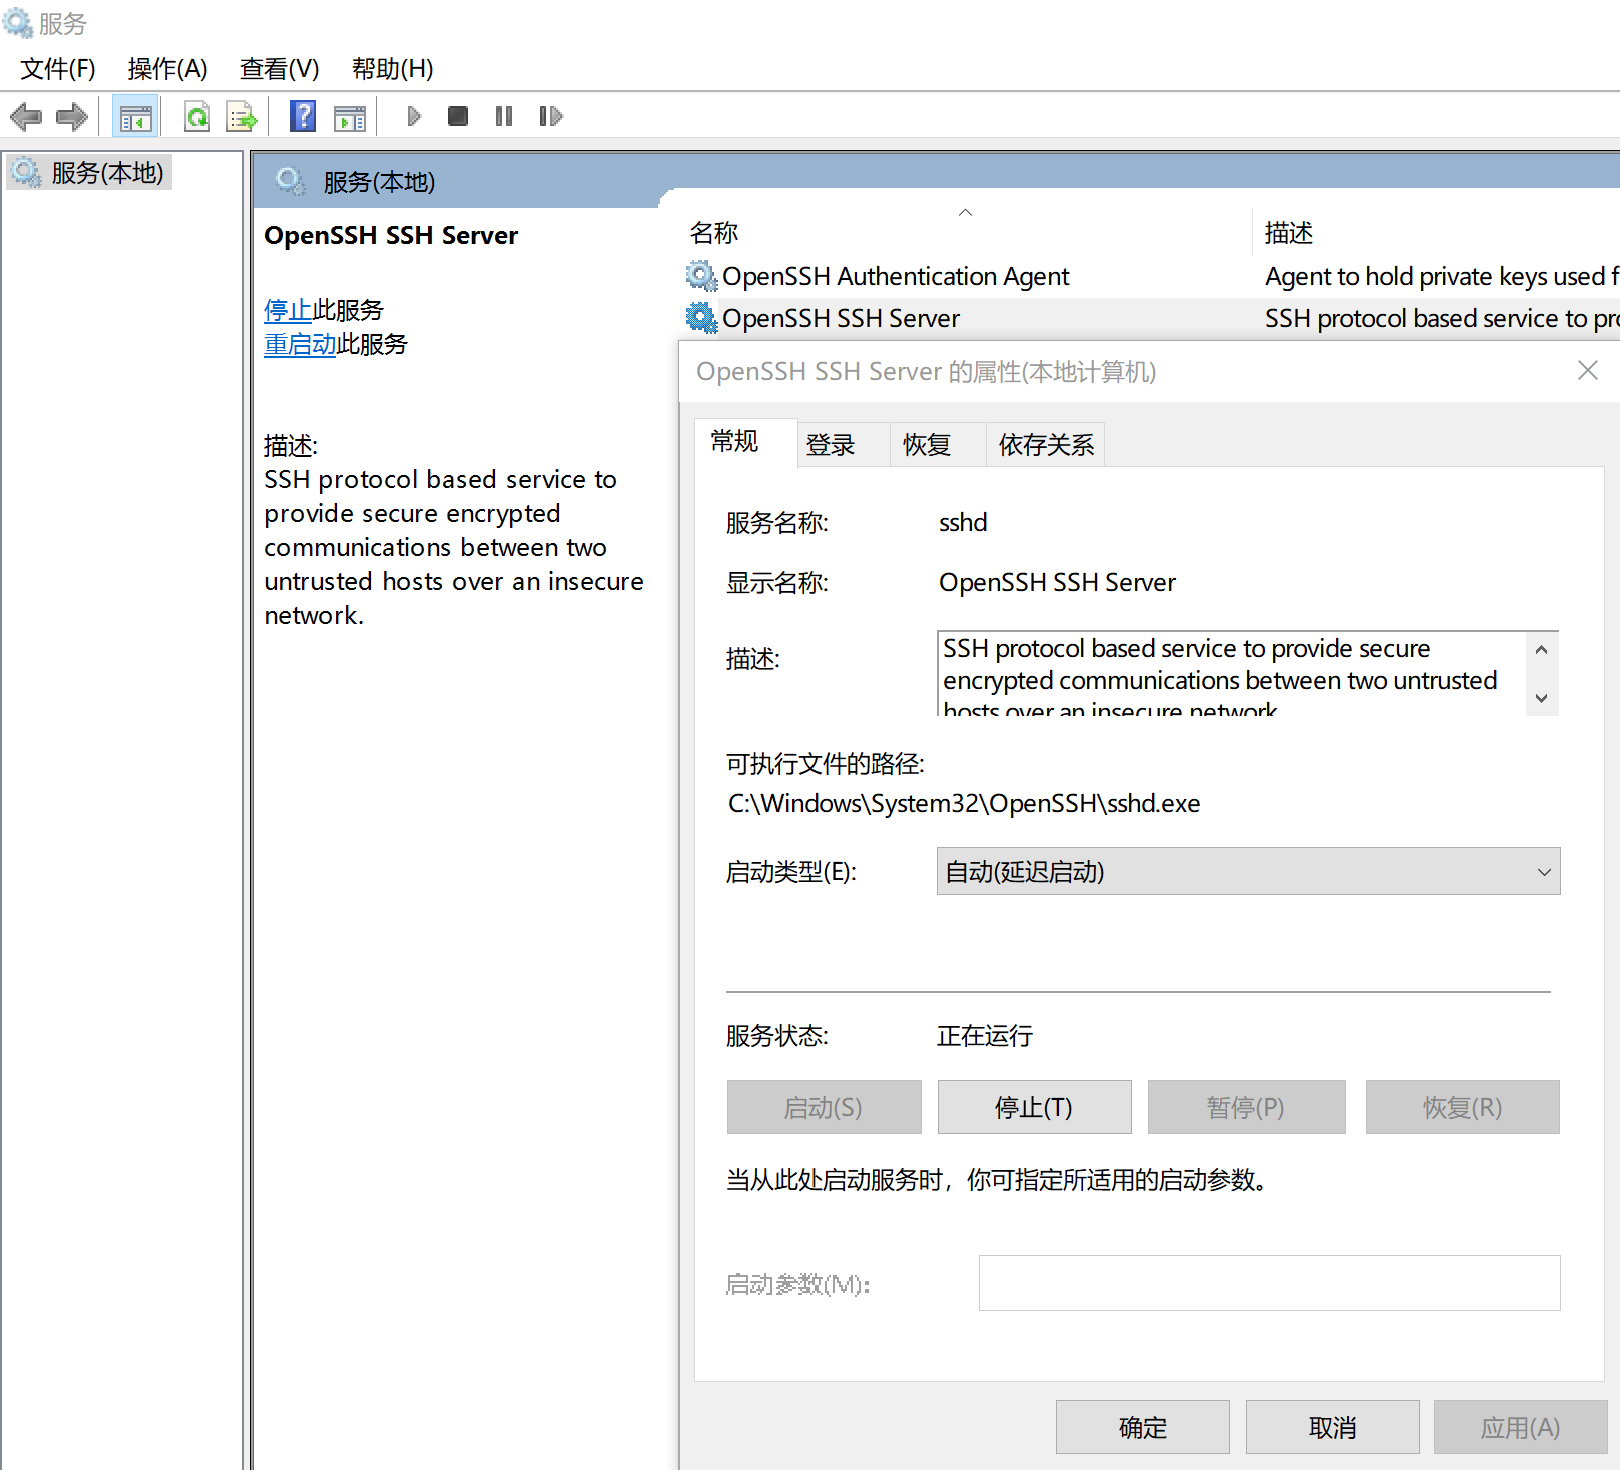Select the OpenSSH SSH Server row

(x=1150, y=318)
